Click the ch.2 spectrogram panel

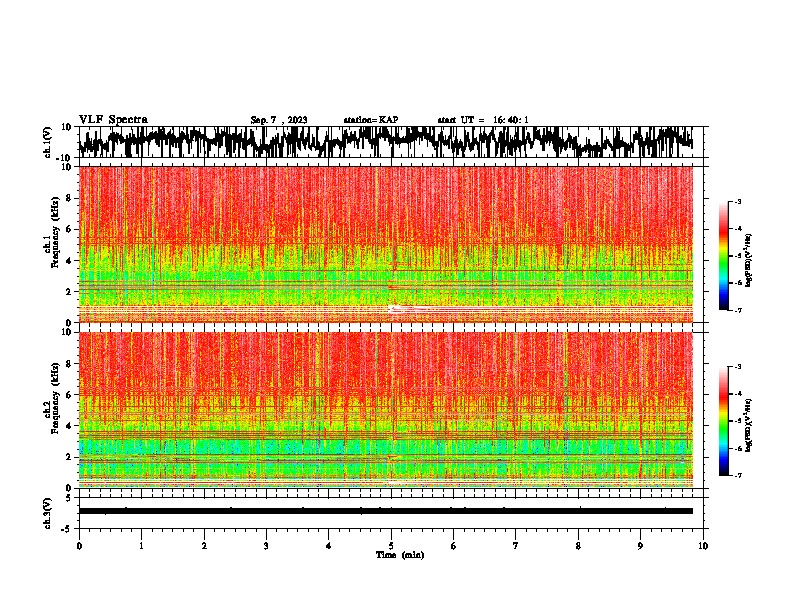coord(386,410)
